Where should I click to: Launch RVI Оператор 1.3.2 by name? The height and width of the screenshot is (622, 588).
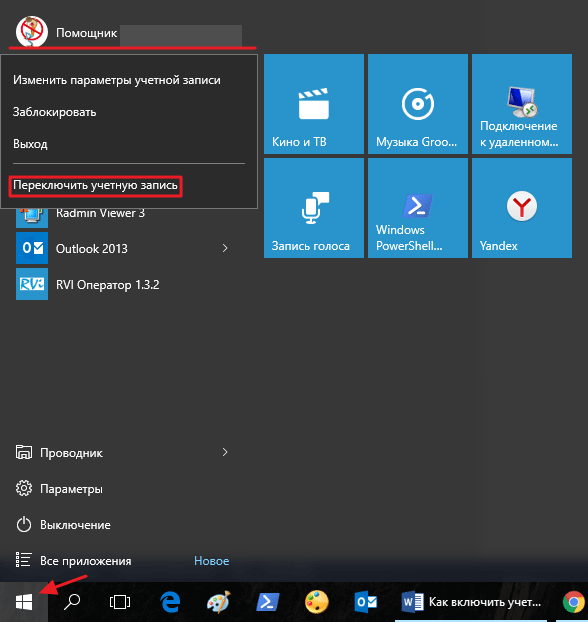[x=108, y=285]
